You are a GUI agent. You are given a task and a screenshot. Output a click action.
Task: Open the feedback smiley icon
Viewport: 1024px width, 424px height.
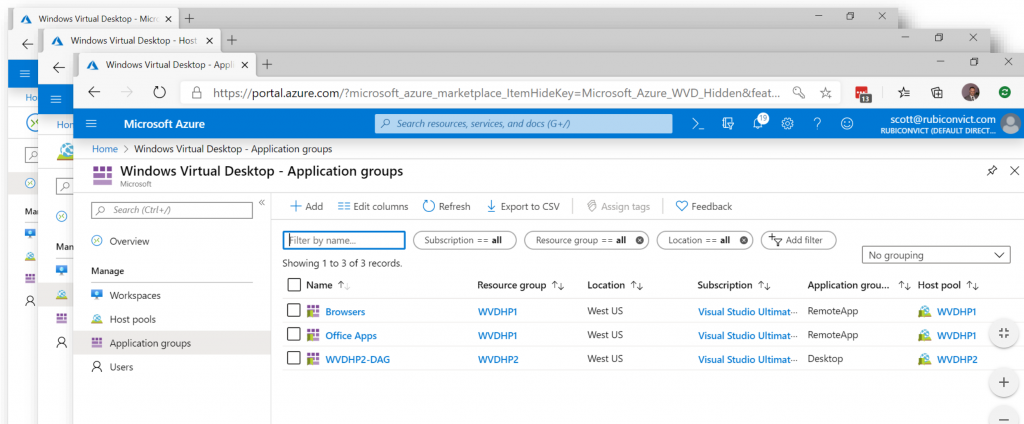(x=847, y=123)
